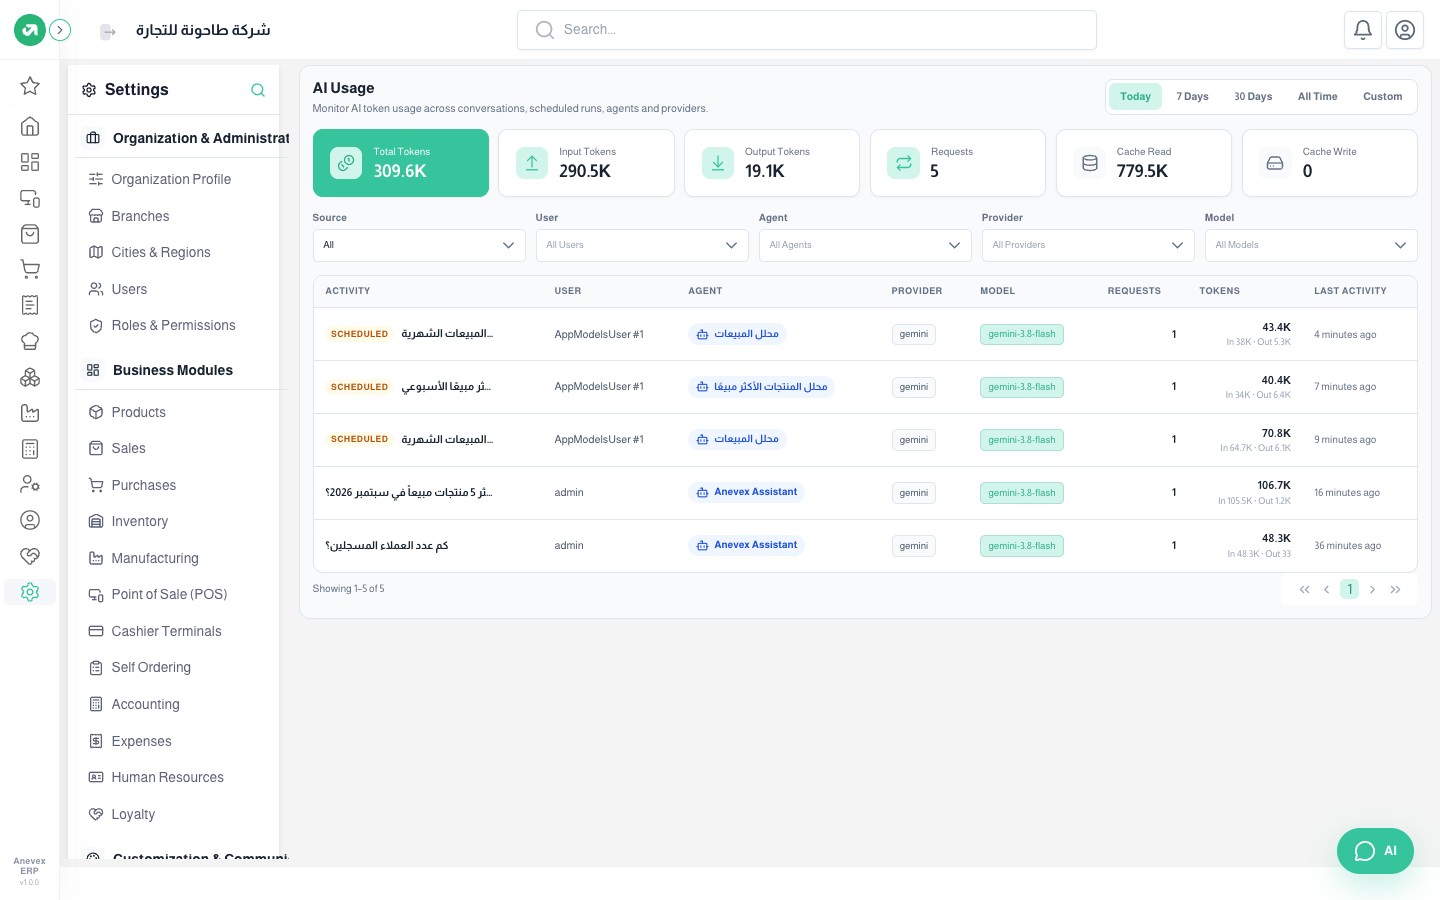This screenshot has width=1440, height=900.
Task: Click the favorites star icon in sidebar
Action: click(x=30, y=86)
